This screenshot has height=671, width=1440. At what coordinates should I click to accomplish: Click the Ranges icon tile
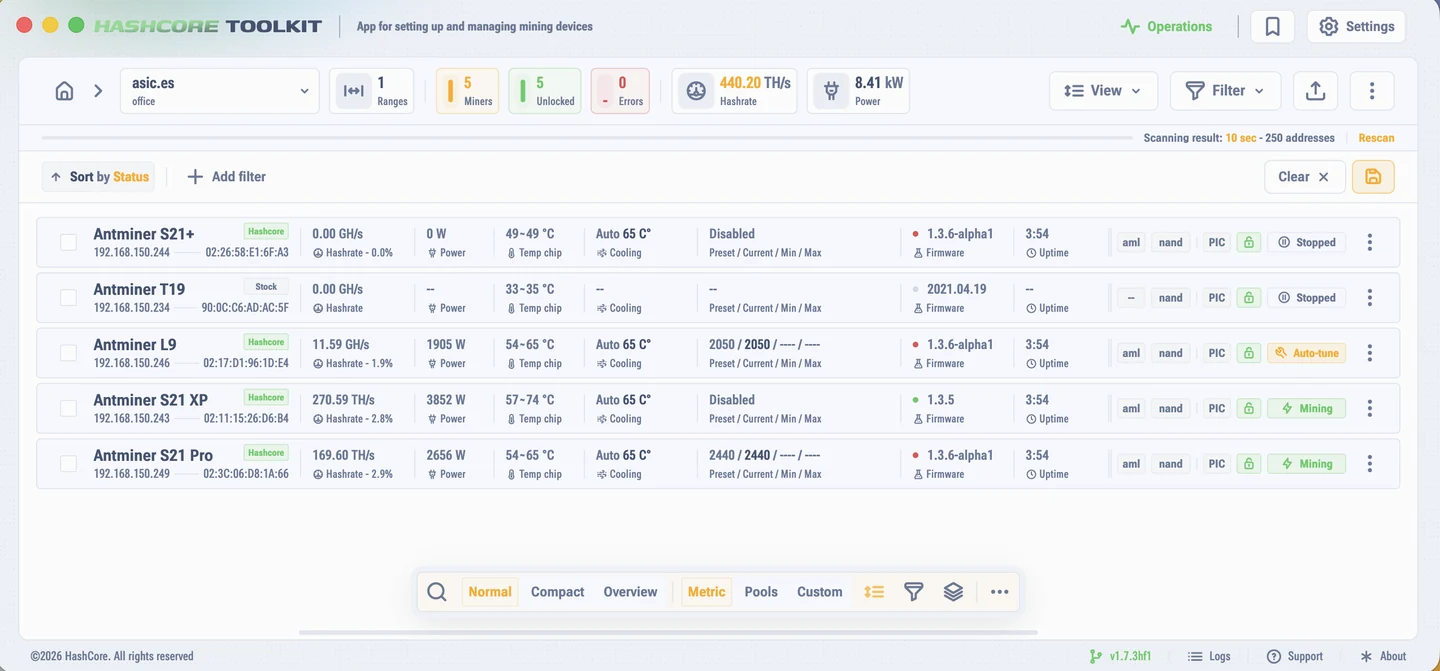point(353,91)
